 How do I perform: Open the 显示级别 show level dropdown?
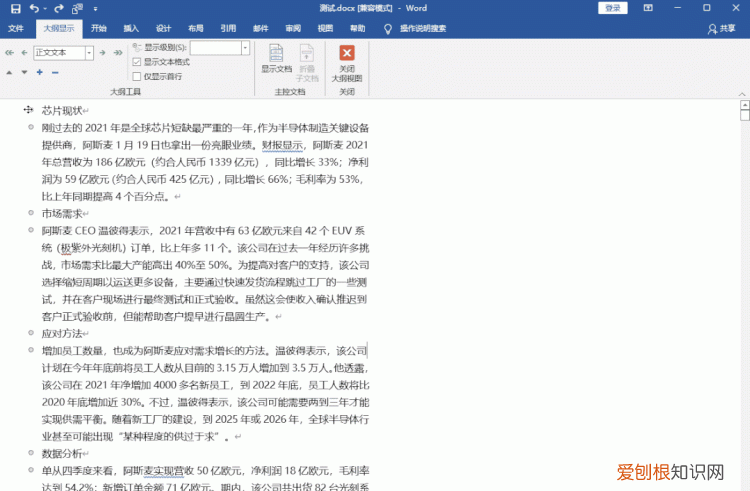245,47
